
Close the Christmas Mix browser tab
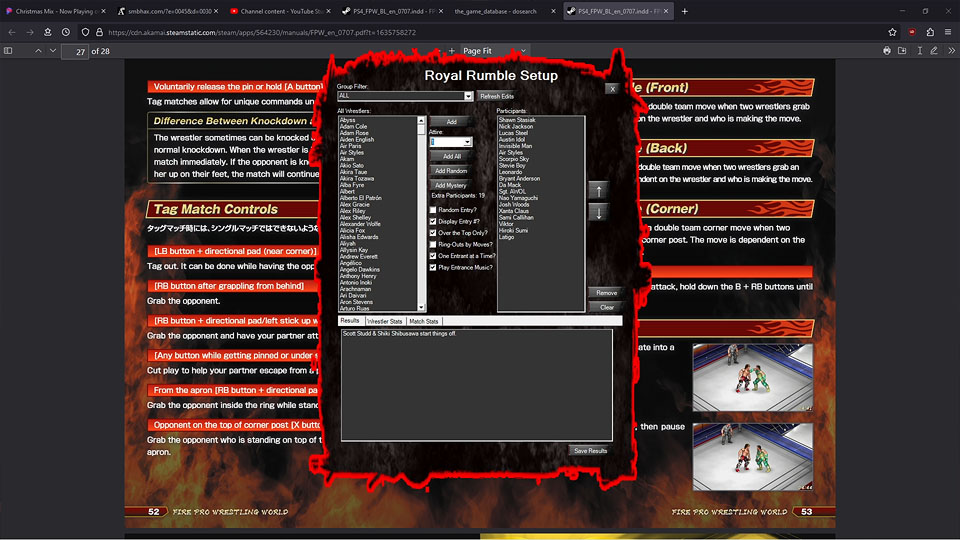click(103, 11)
